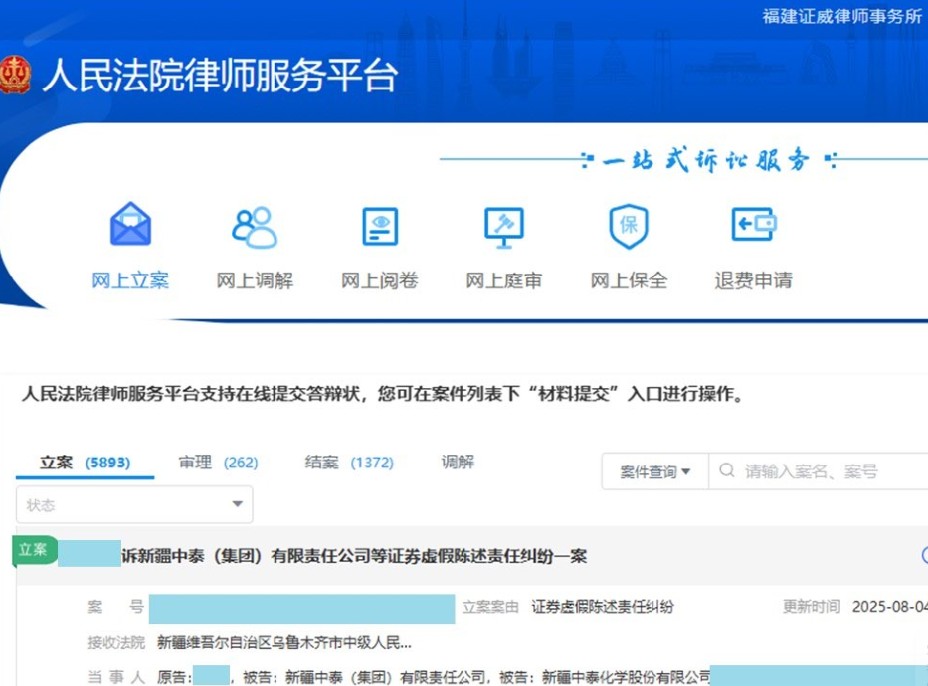
Task: Open the 网上庭审 gavel screen icon
Action: point(504,227)
